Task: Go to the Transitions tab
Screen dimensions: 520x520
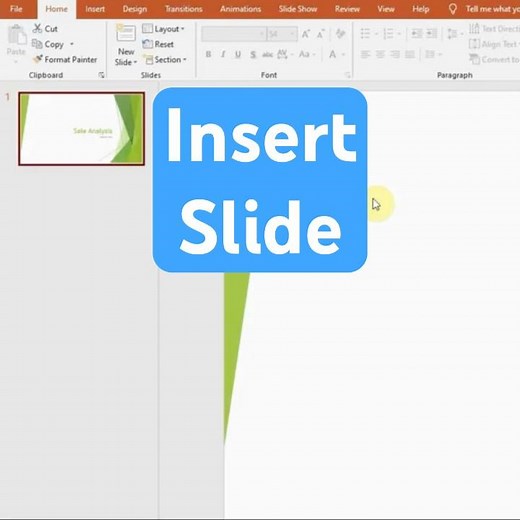Action: tap(184, 9)
